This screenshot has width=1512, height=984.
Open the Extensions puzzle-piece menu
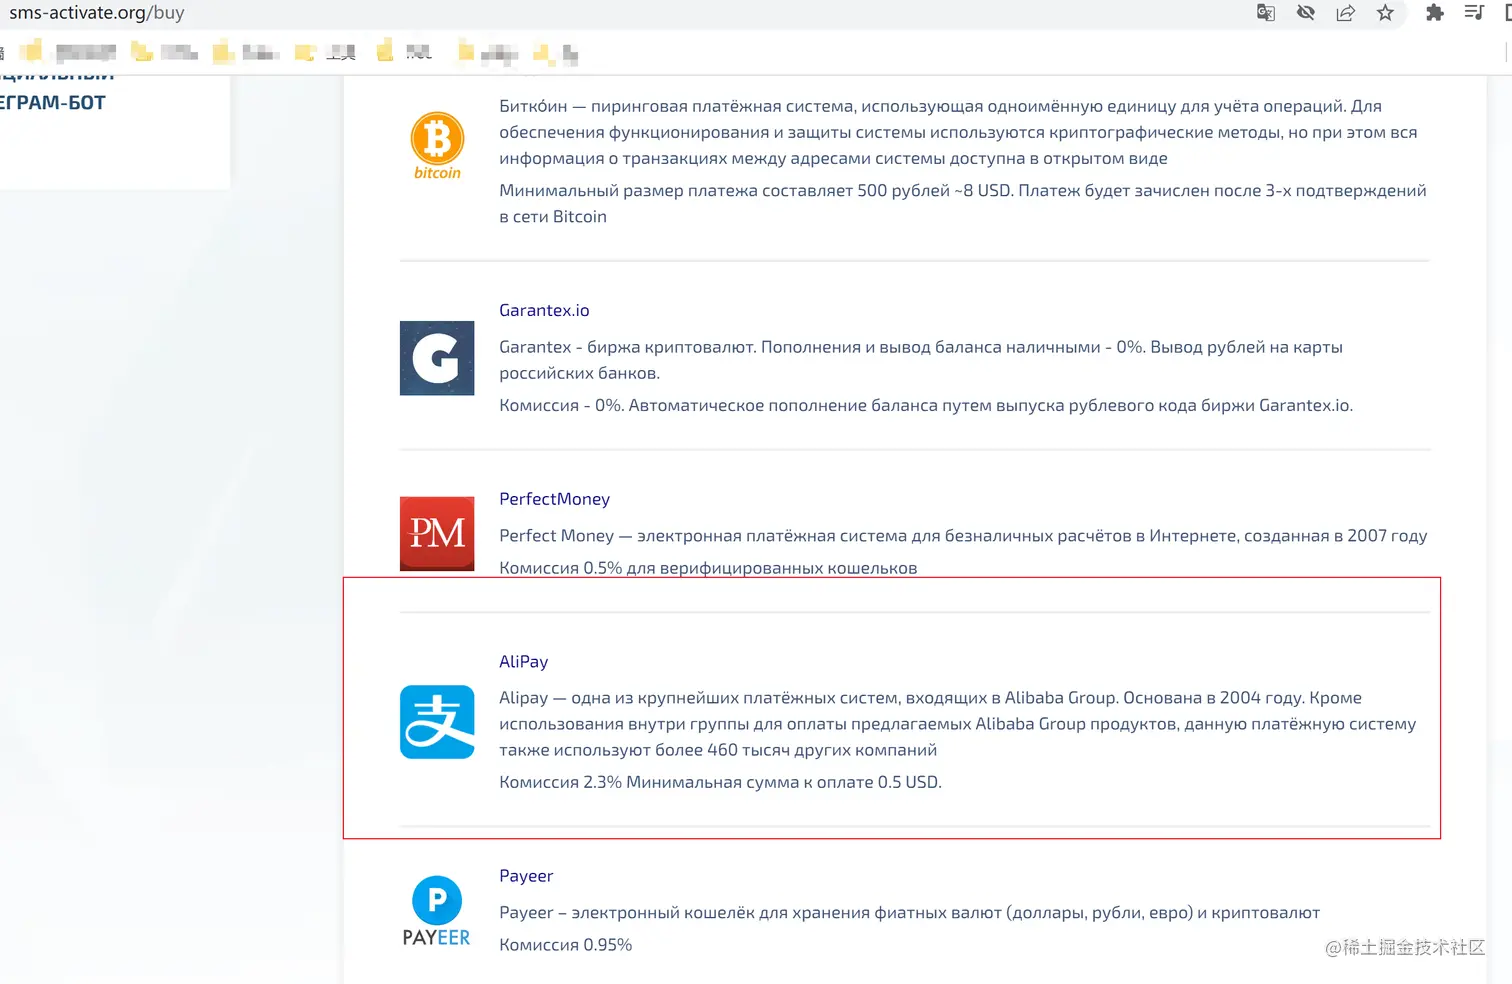(x=1434, y=13)
